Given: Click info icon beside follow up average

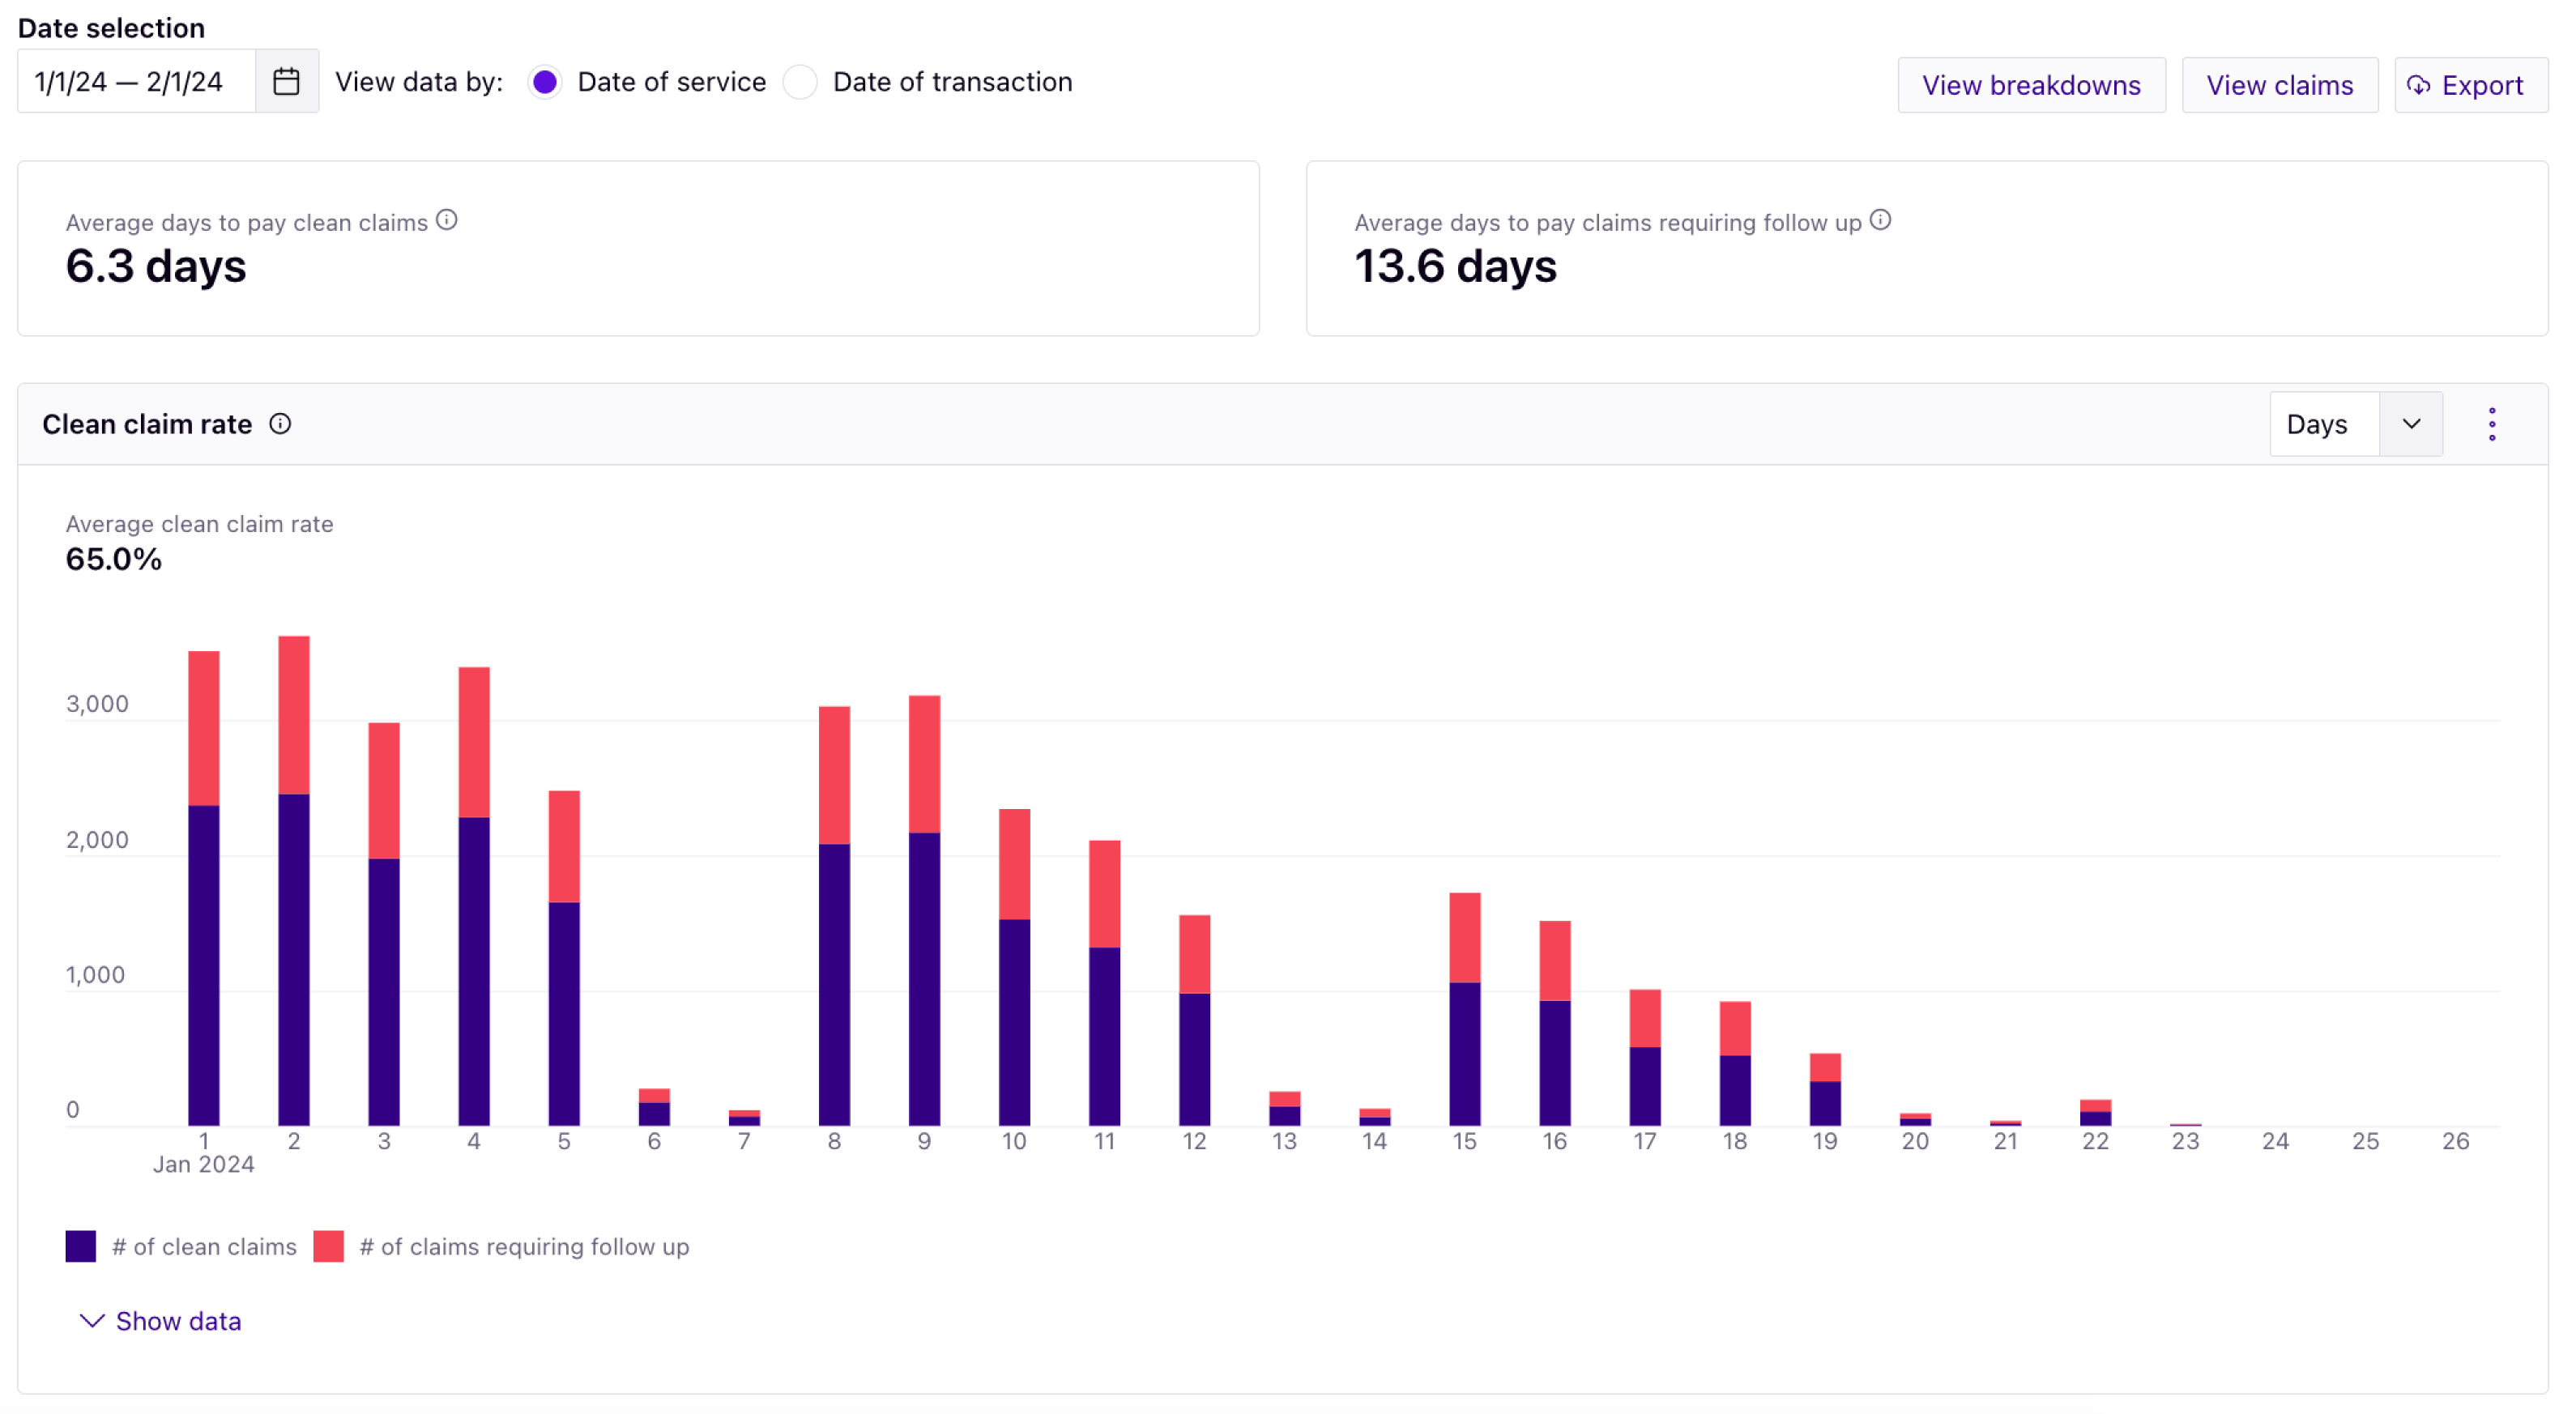Looking at the screenshot, I should point(1880,220).
